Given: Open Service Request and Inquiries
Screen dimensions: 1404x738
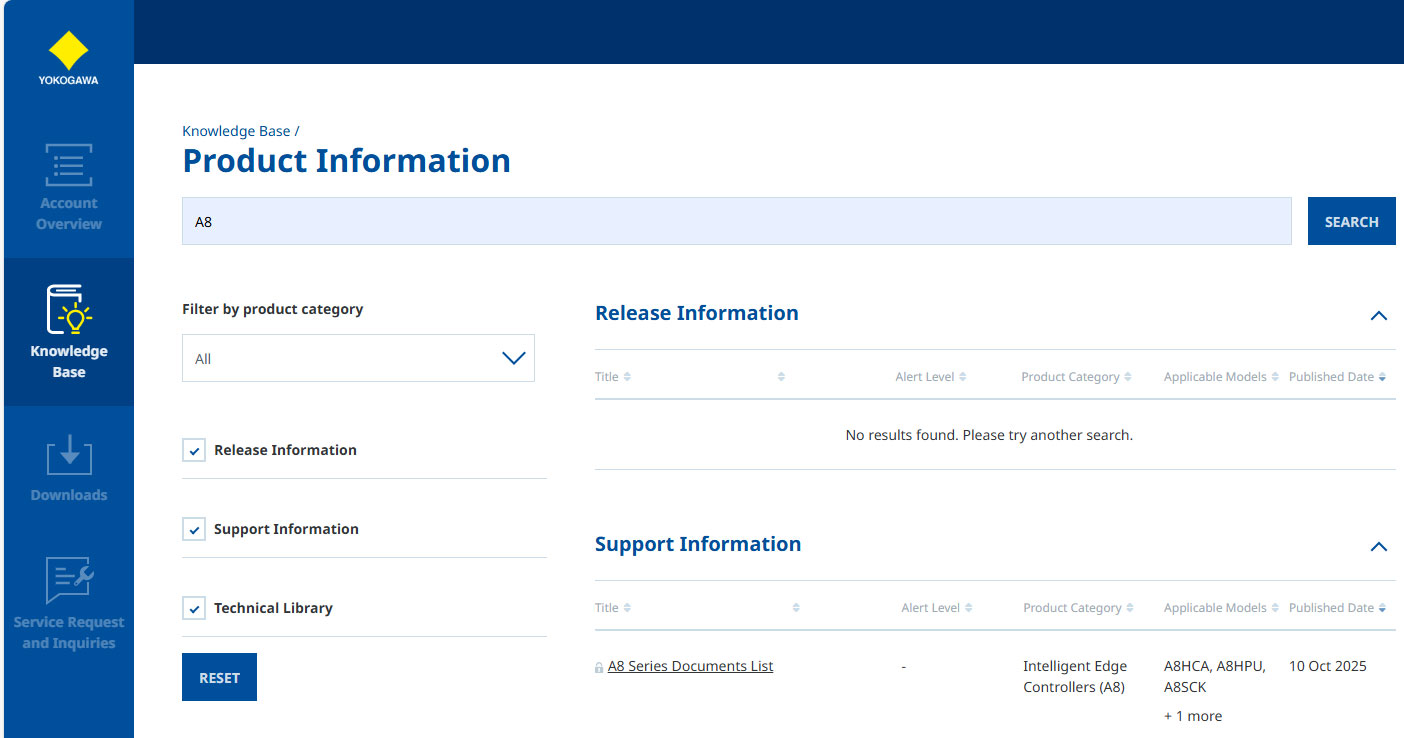Looking at the screenshot, I should tap(68, 605).
